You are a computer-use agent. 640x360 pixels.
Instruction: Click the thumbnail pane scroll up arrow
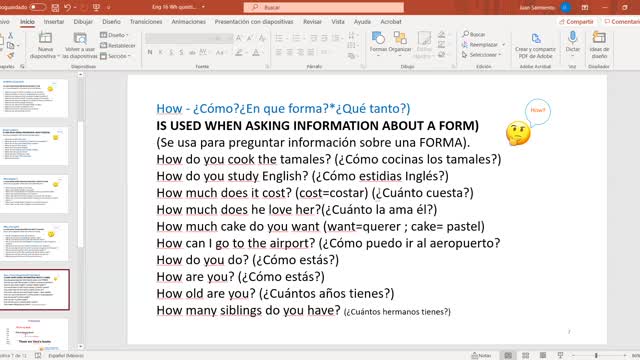click(x=80, y=75)
